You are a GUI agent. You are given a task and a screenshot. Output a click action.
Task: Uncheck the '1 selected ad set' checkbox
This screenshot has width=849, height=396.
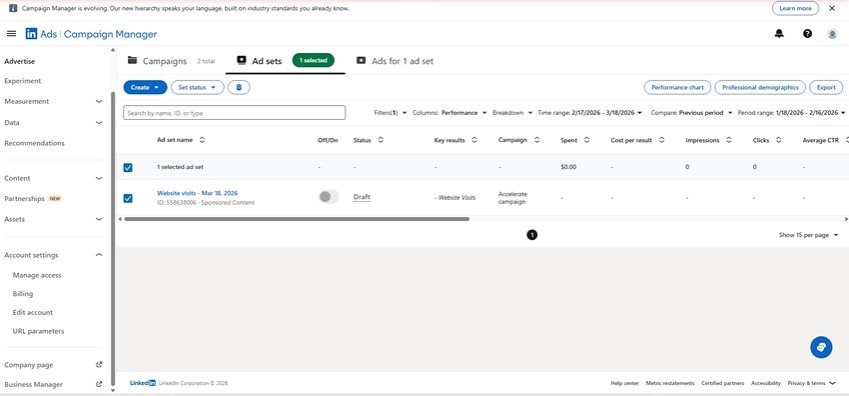[128, 167]
